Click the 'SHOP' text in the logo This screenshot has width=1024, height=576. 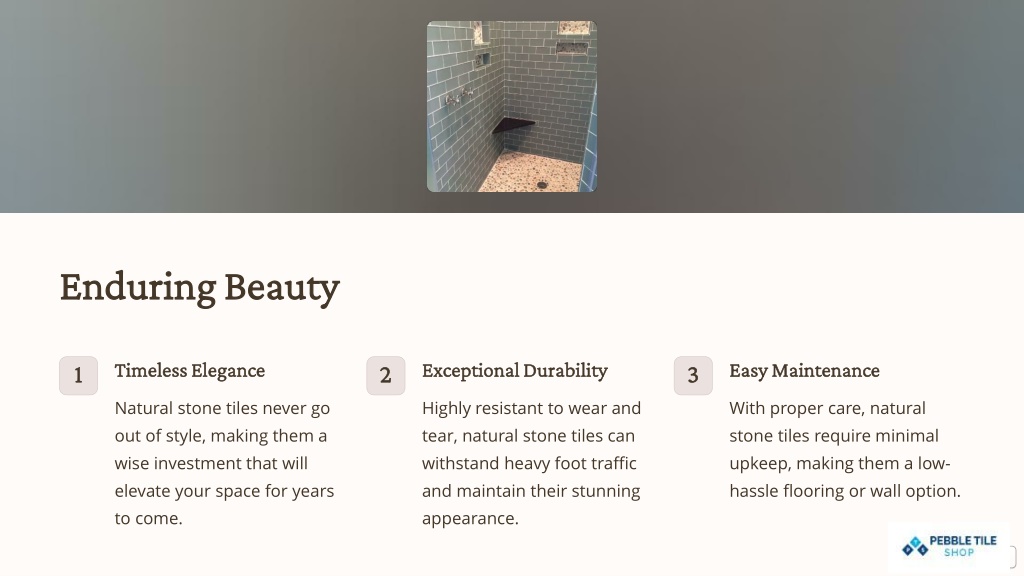959,552
